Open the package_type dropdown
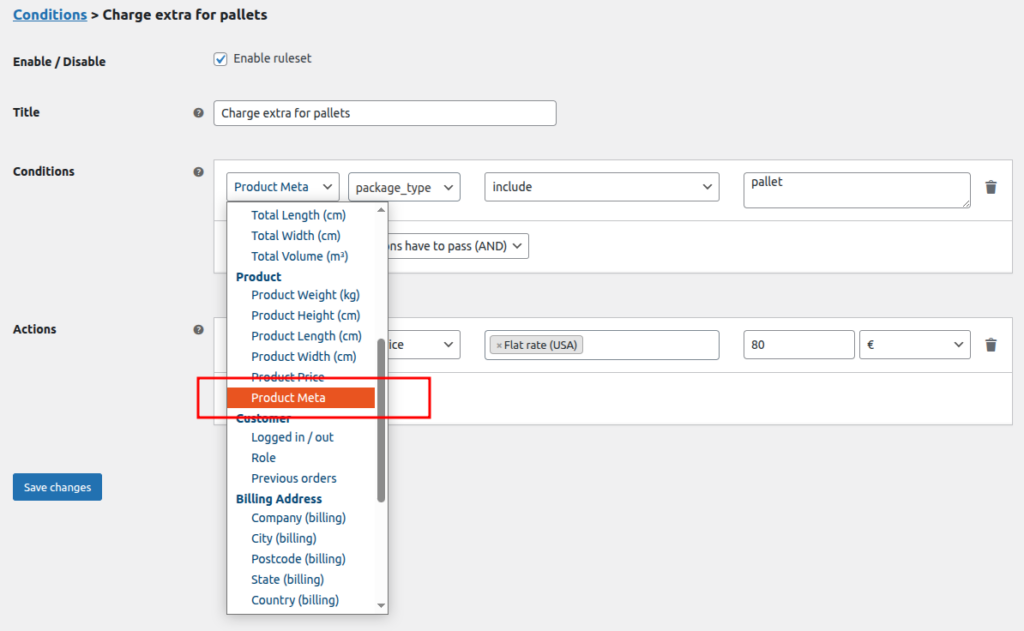Viewport: 1024px width, 631px height. click(x=404, y=187)
